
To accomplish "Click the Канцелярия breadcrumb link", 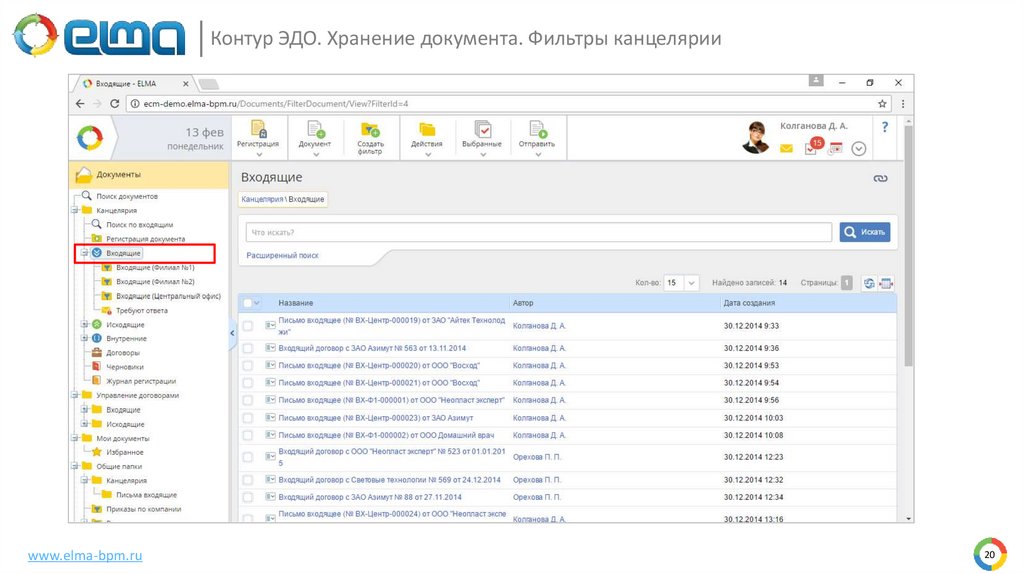I will 261,200.
